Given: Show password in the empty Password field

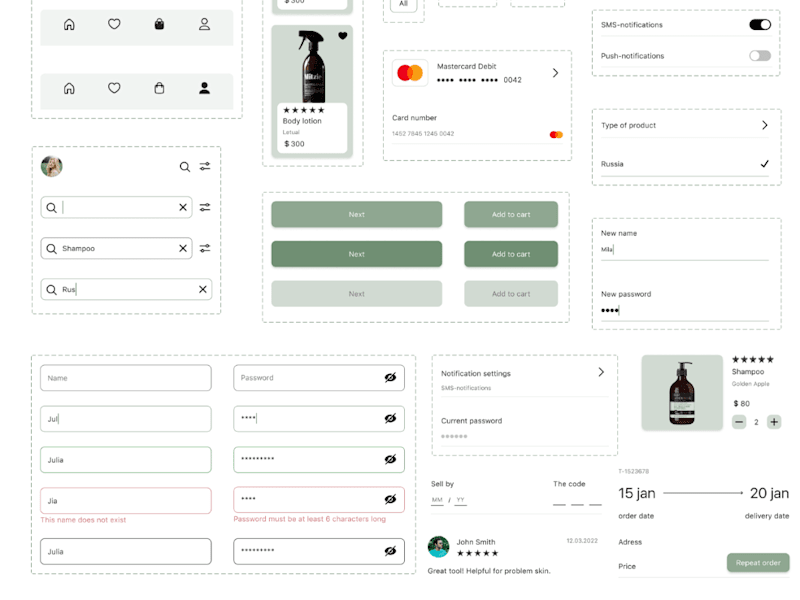Looking at the screenshot, I should (x=390, y=378).
